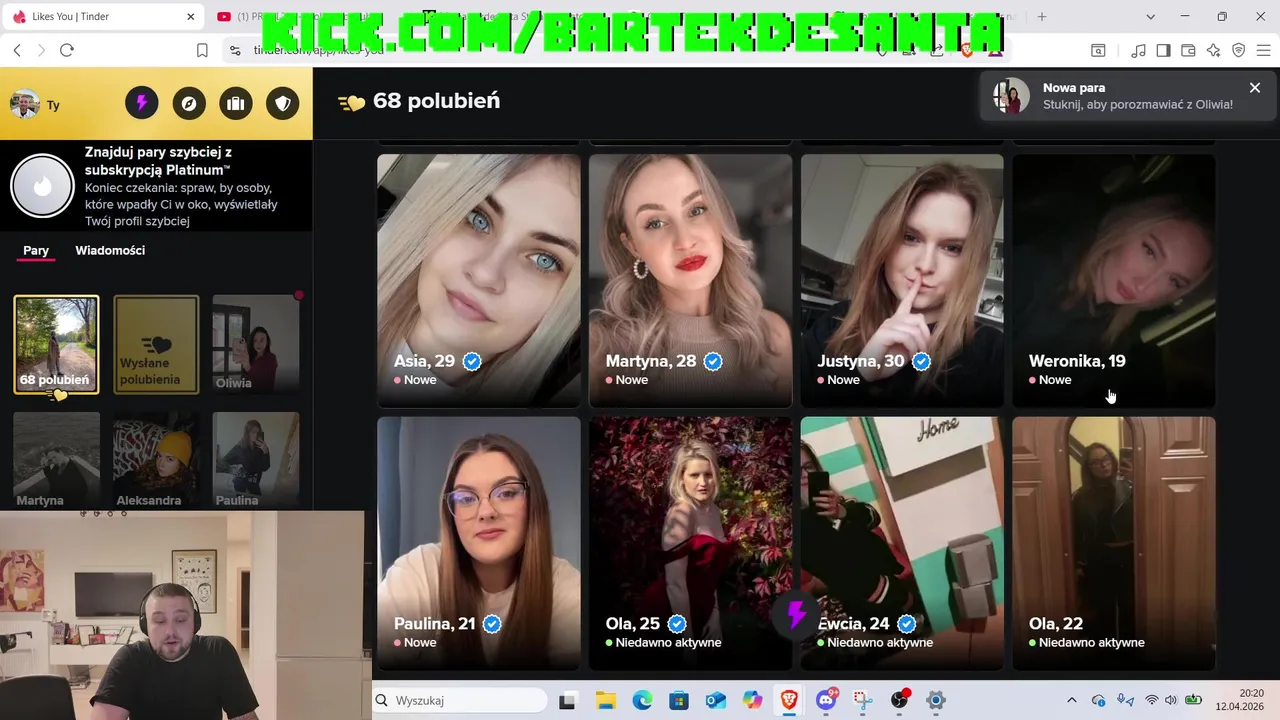The width and height of the screenshot is (1280, 720).
Task: Open Outlook from the taskbar
Action: pos(715,700)
